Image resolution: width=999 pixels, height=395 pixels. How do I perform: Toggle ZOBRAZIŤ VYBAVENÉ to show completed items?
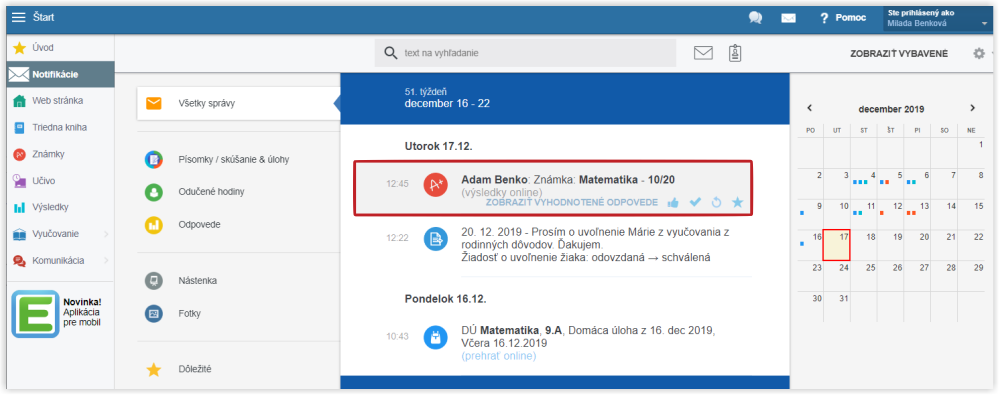[899, 54]
